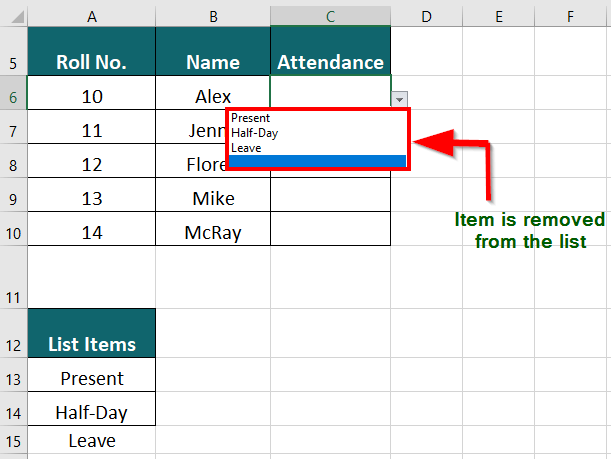611x459 pixels.
Task: Select row 6 header
Action: coord(13,96)
